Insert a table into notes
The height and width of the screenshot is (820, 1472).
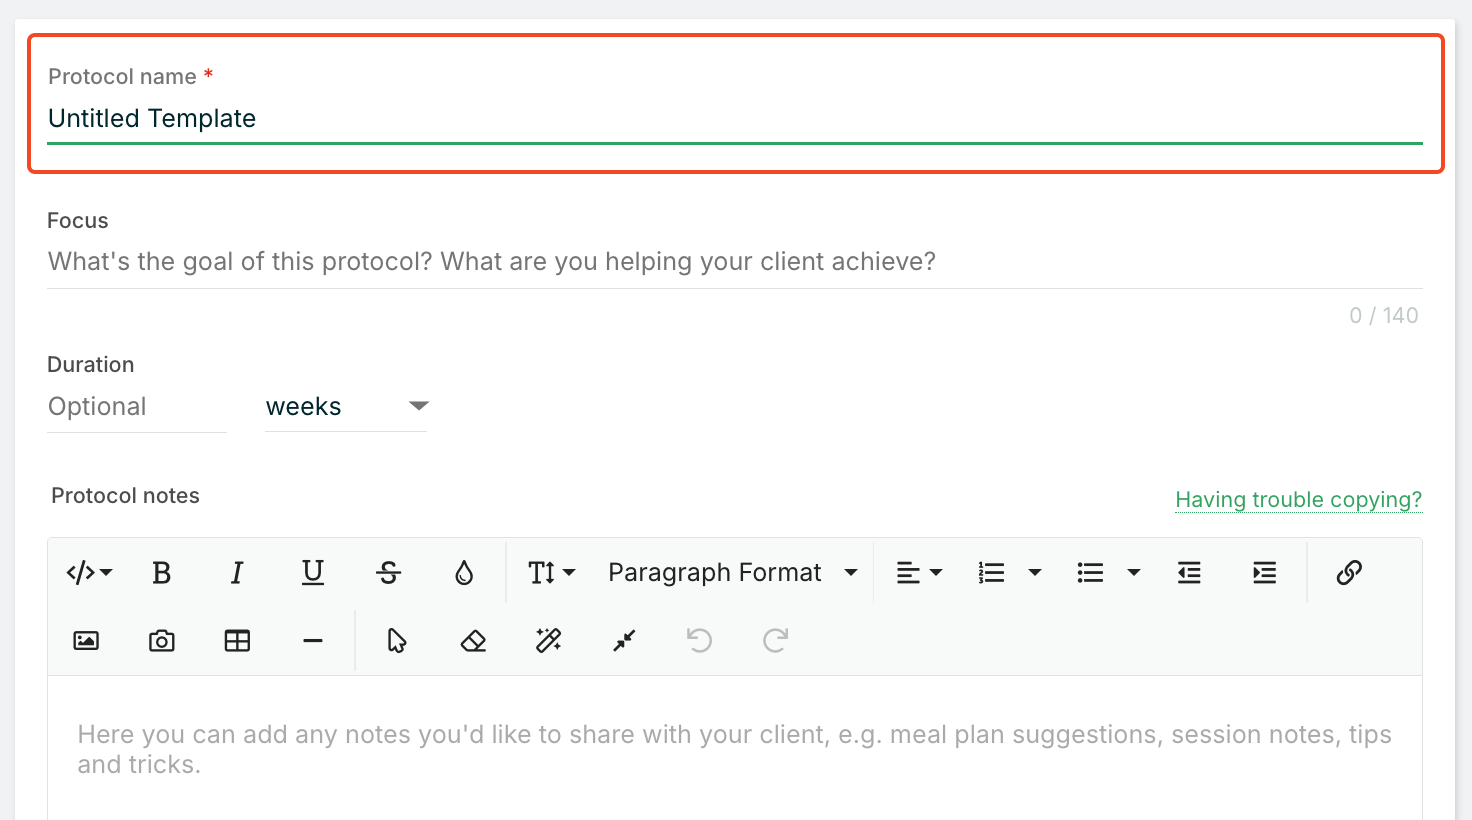coord(237,641)
